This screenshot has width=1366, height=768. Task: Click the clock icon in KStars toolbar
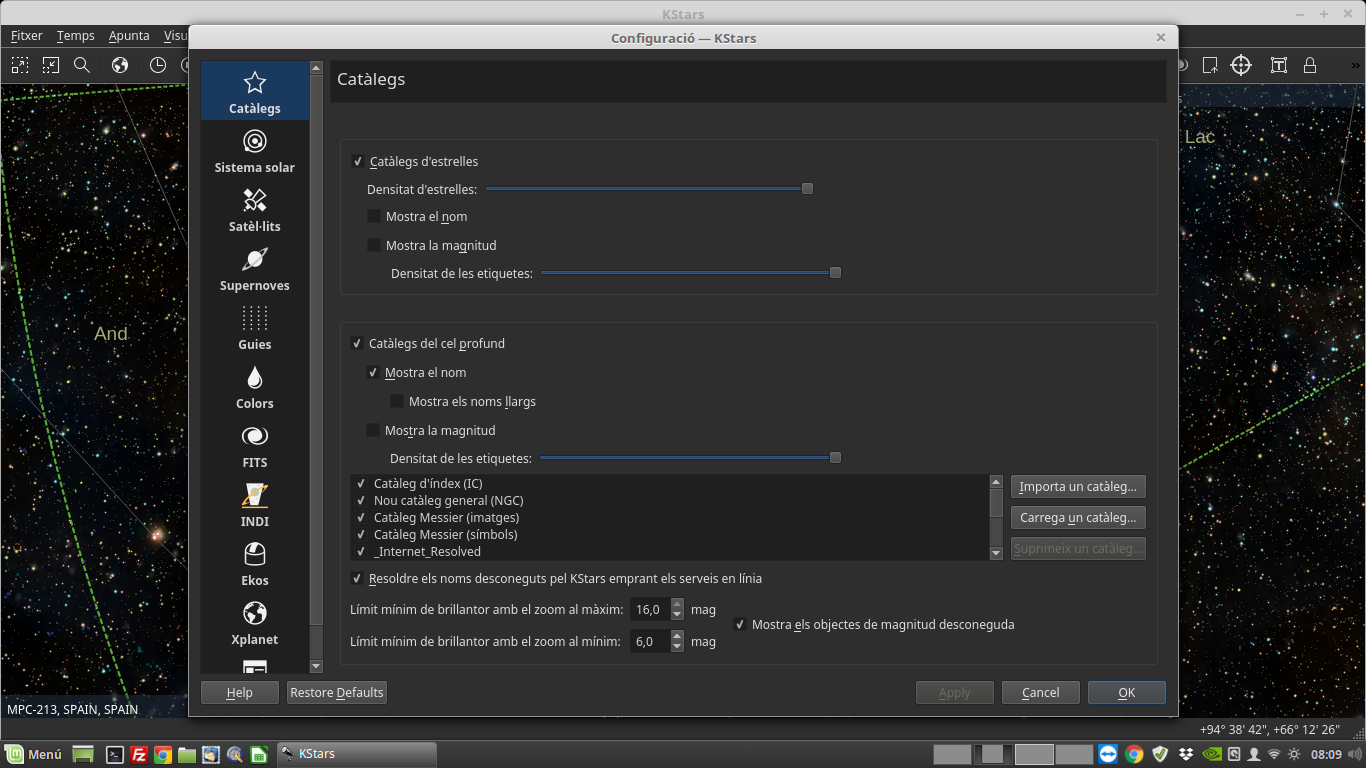pos(158,65)
